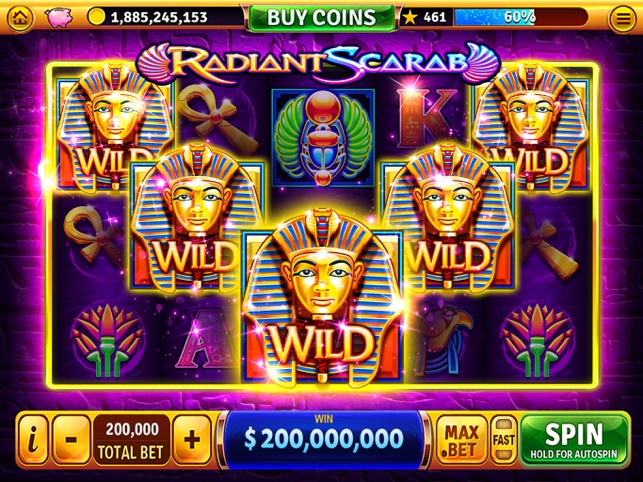Set wager with MAX BET button
Viewport: 643px width, 482px height.
coord(462,440)
